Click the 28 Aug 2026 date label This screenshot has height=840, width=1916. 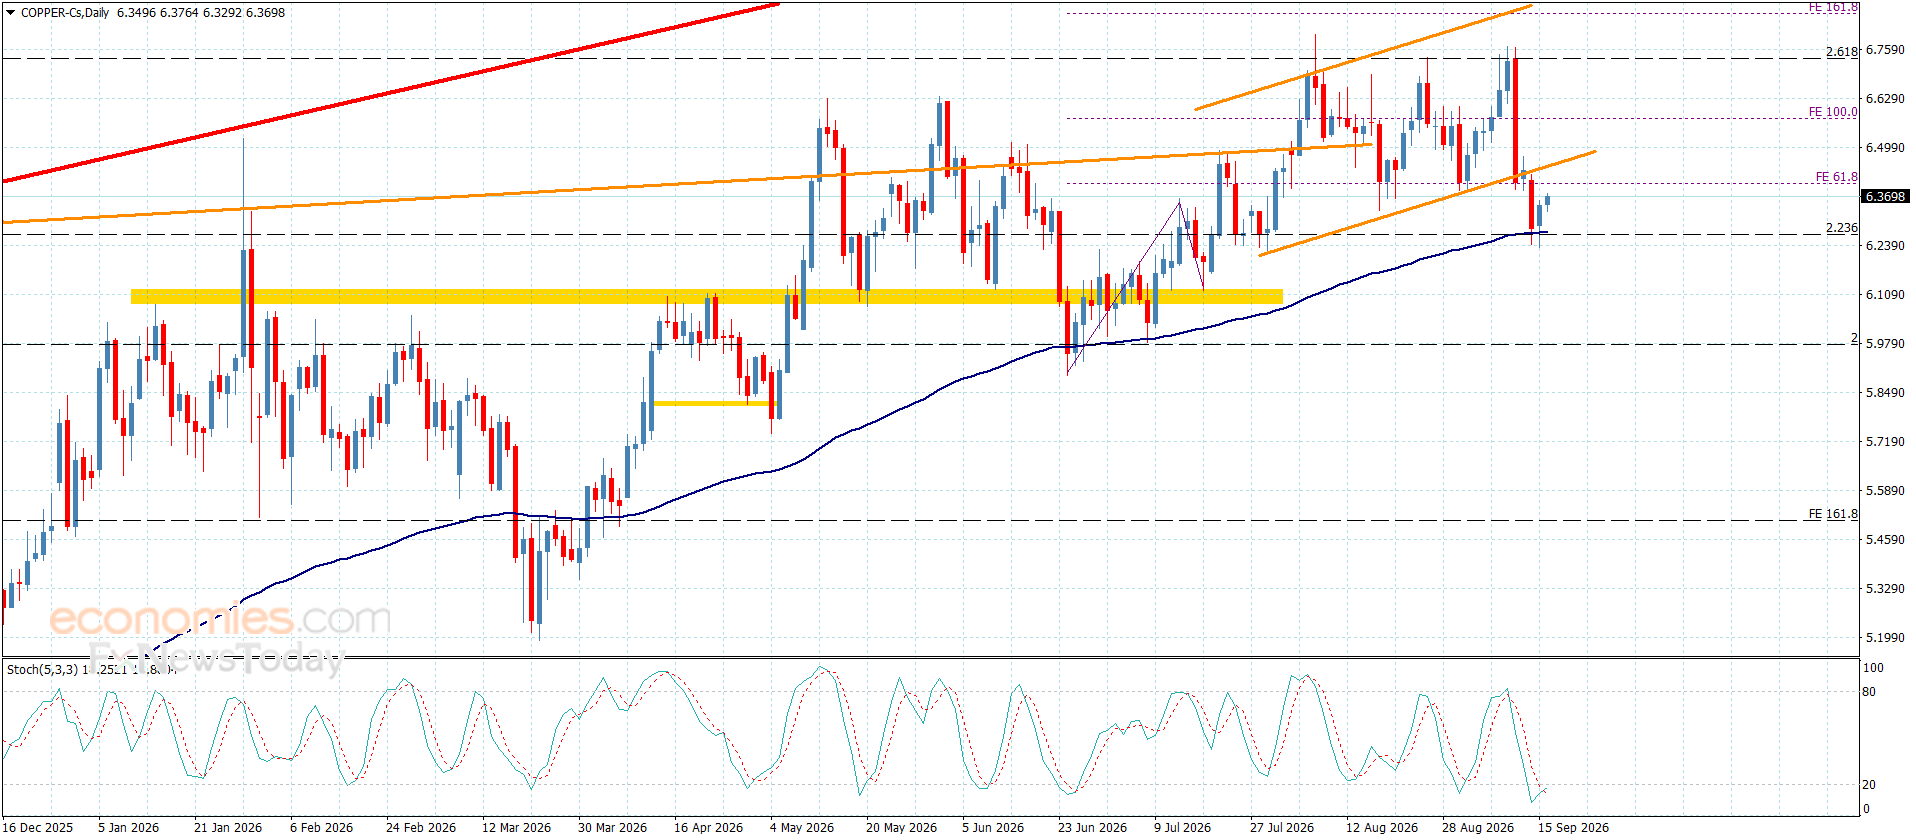(1477, 828)
